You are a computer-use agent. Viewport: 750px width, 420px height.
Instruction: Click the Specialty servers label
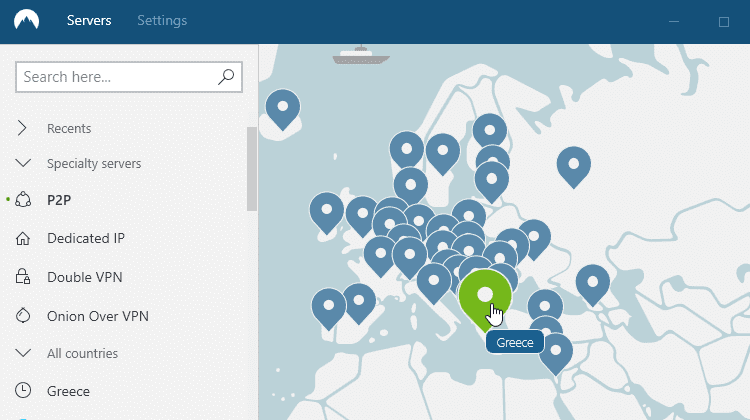[94, 164]
